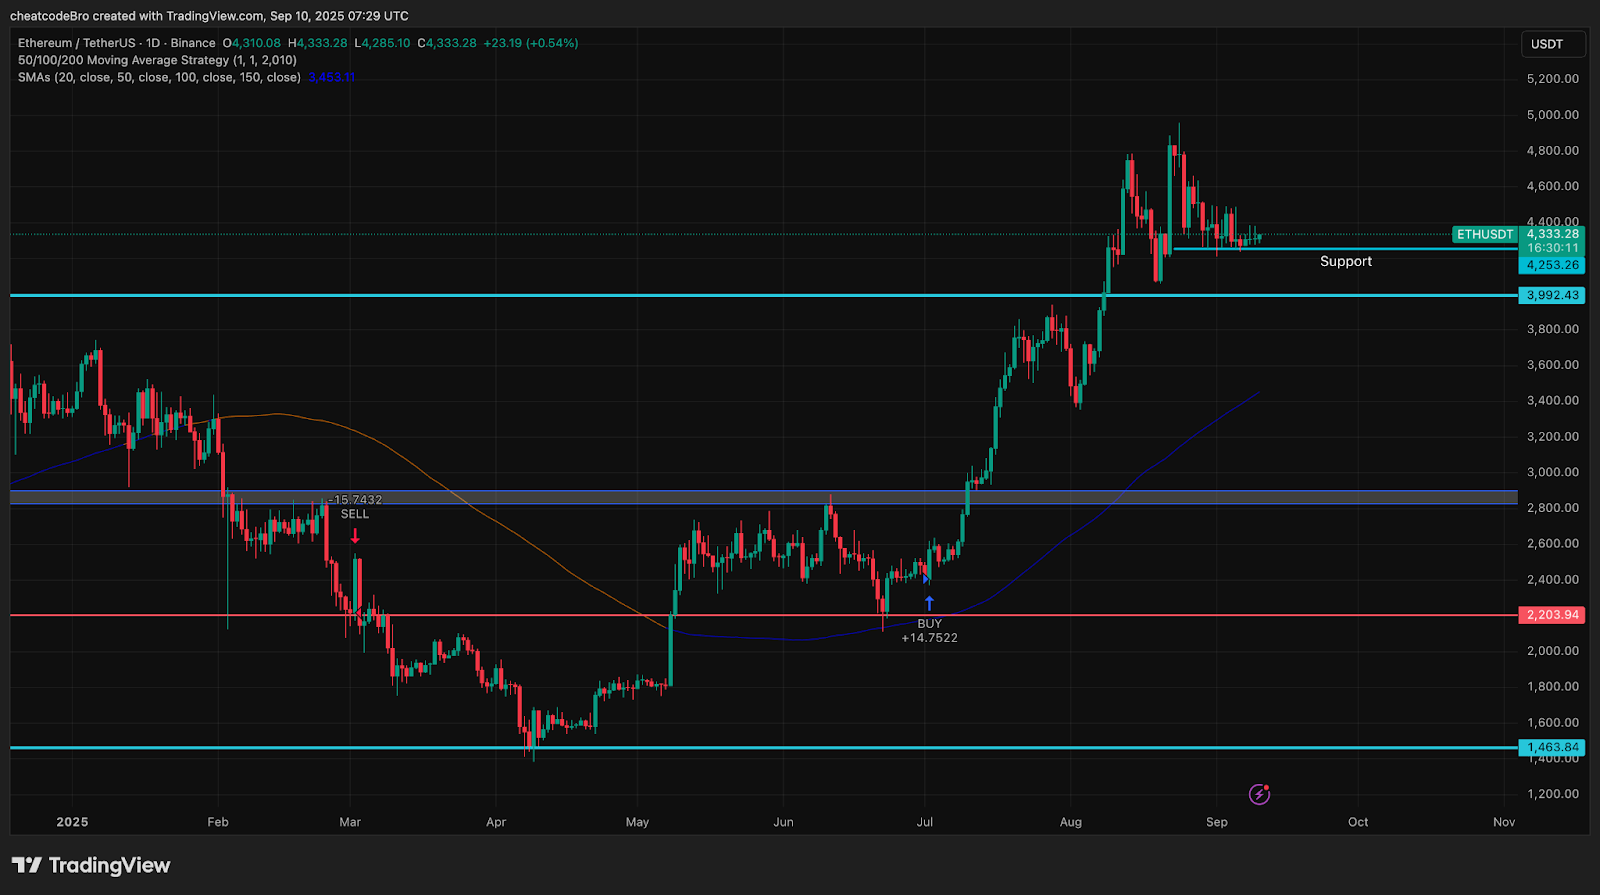
Task: Click the 3,992.43 cyan price label
Action: tap(1552, 295)
